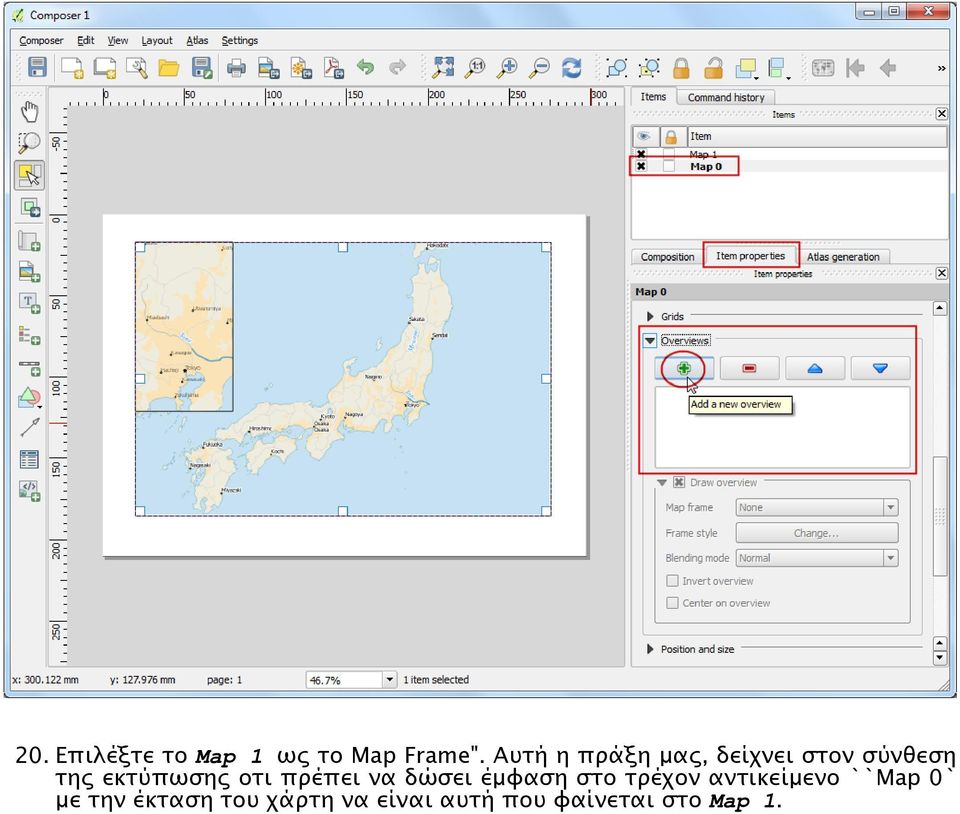
Task: Activate the Select/Move Item tool
Action: (29, 176)
